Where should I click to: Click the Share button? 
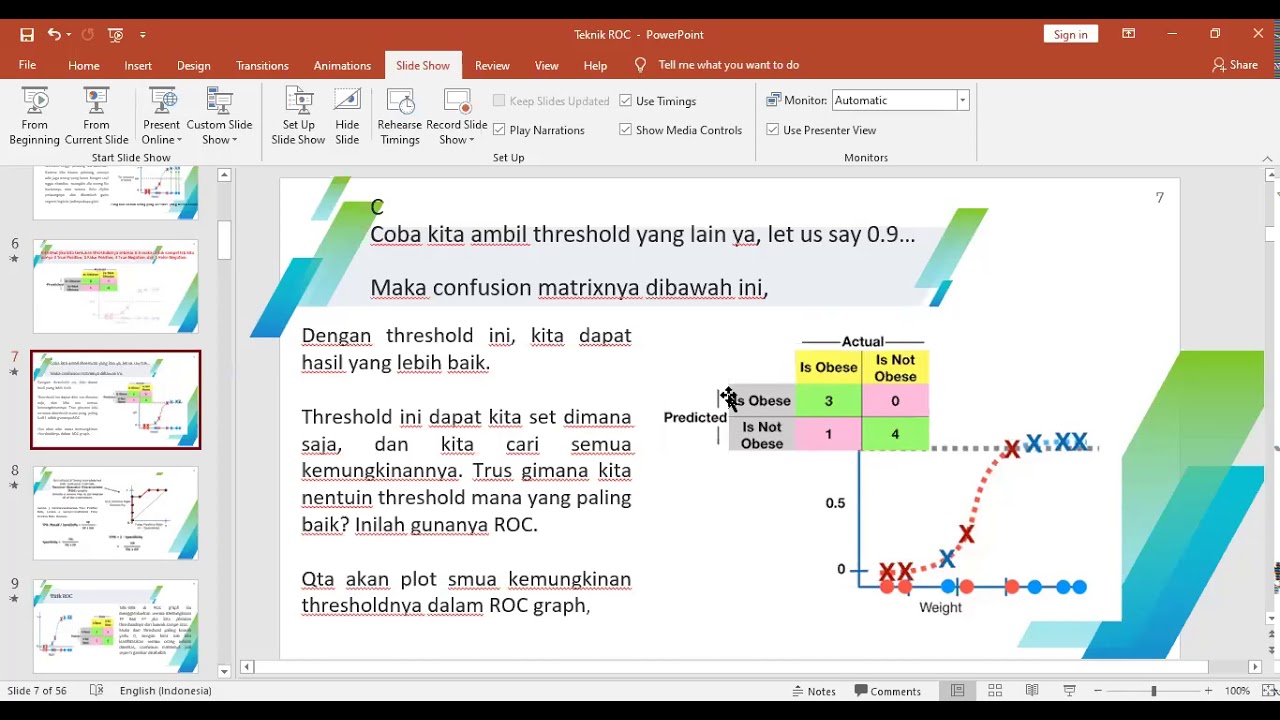[1235, 65]
